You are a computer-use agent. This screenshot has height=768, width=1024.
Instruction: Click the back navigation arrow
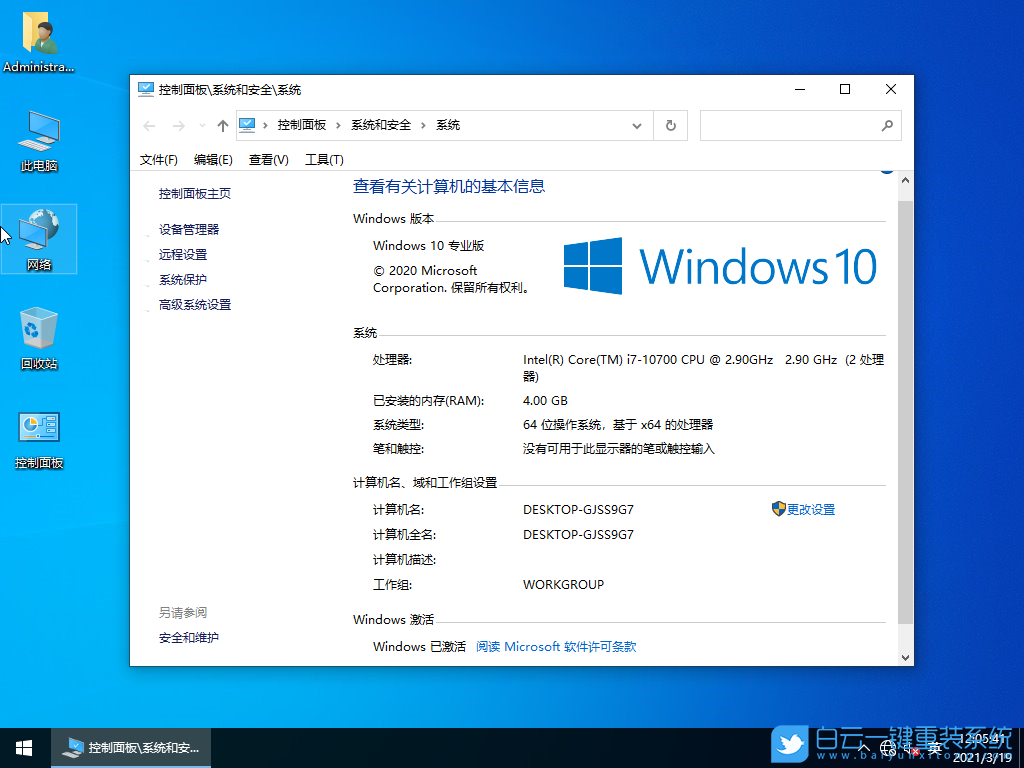pos(148,125)
